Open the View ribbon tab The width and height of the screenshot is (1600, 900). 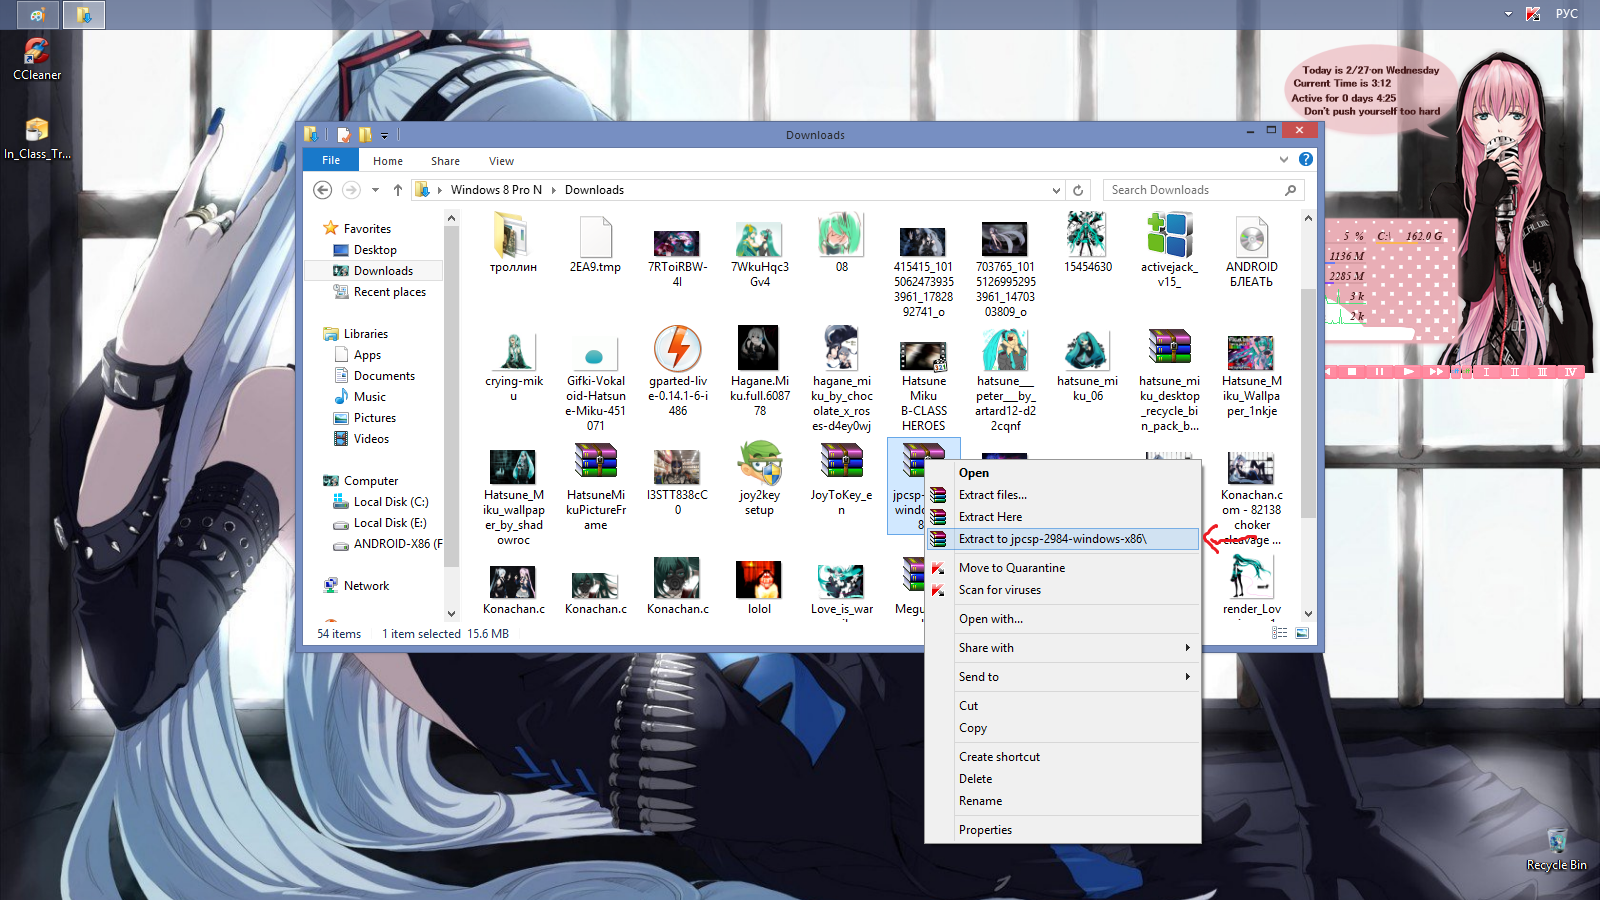[501, 161]
